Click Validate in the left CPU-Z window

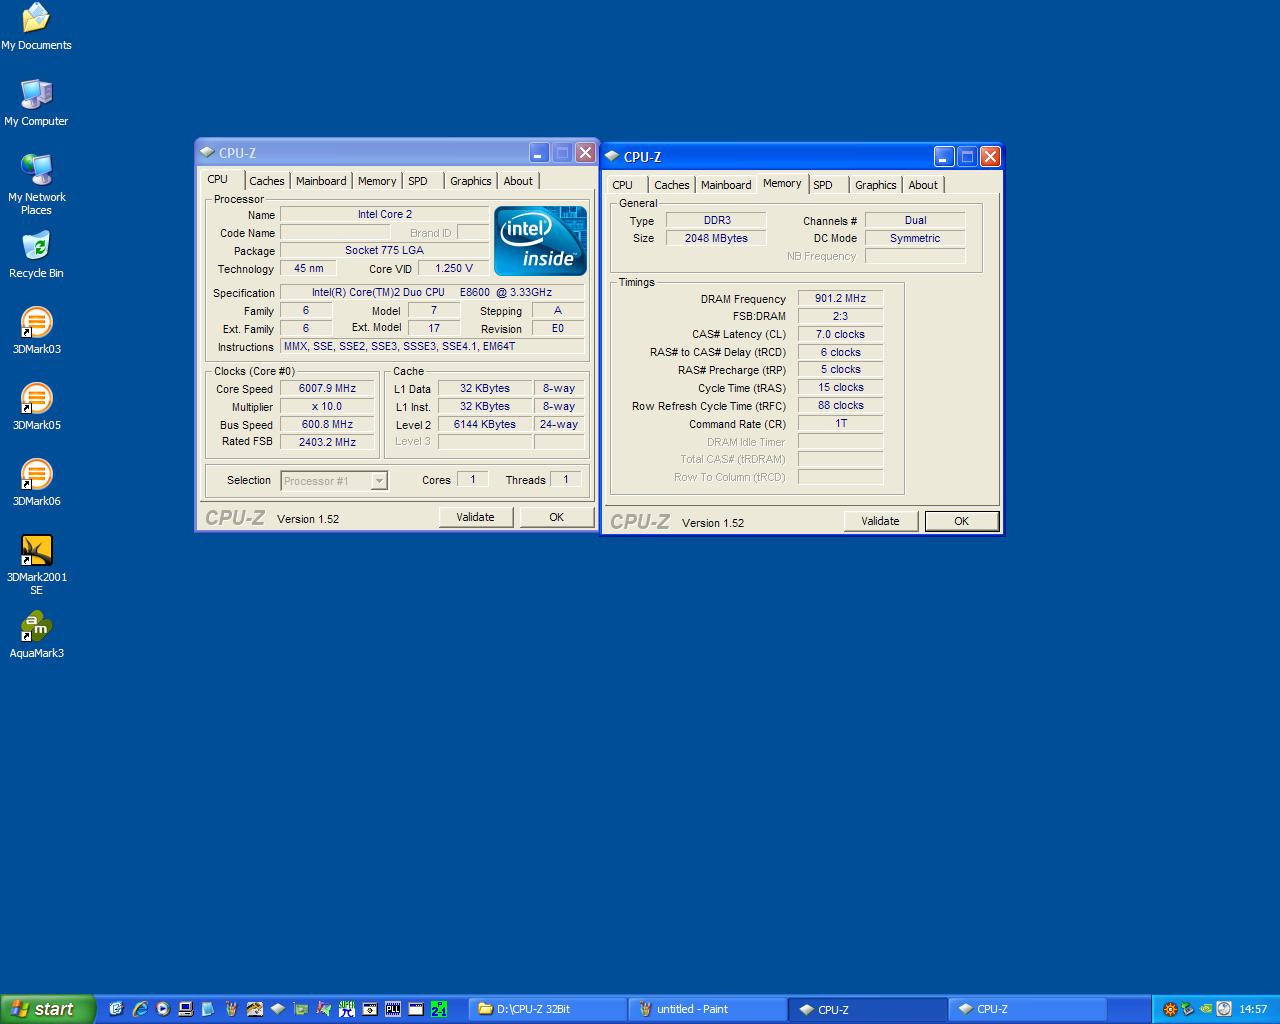tap(476, 517)
